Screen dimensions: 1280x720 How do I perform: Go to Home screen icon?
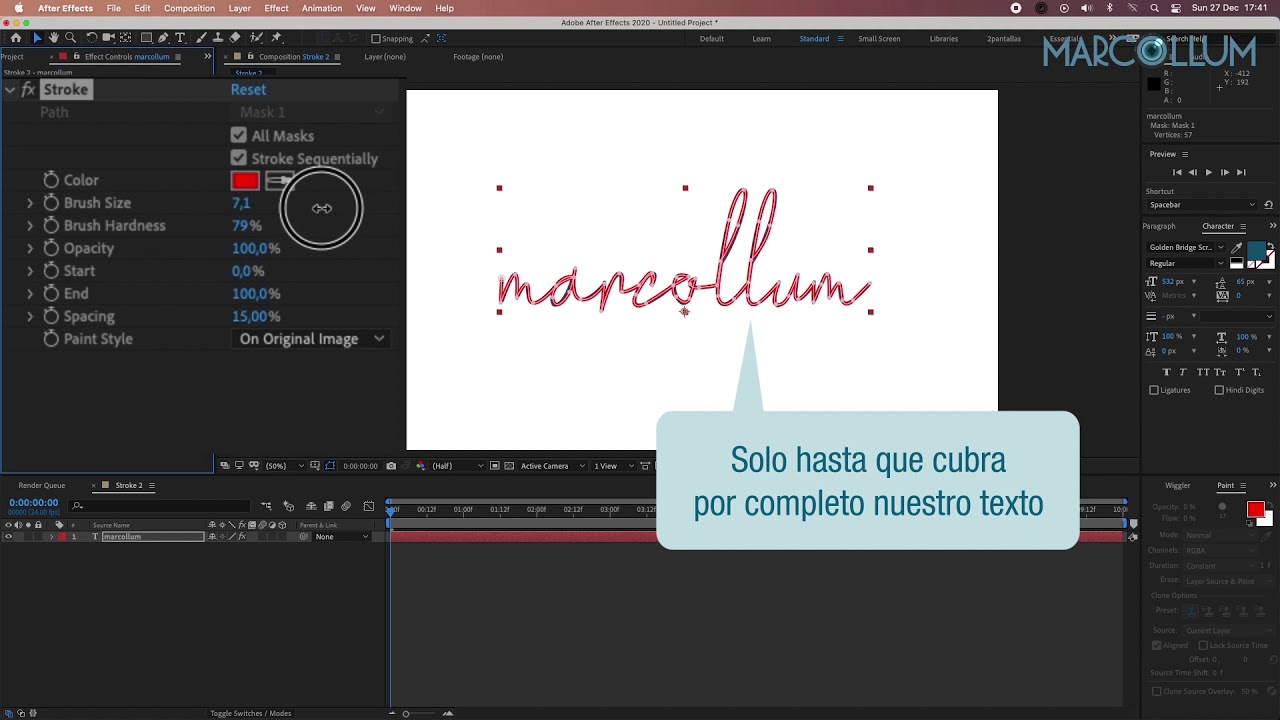(x=15, y=38)
